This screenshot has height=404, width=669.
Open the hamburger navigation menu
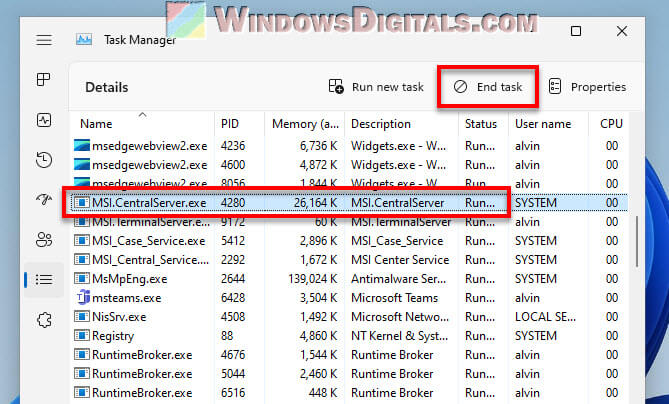(44, 40)
